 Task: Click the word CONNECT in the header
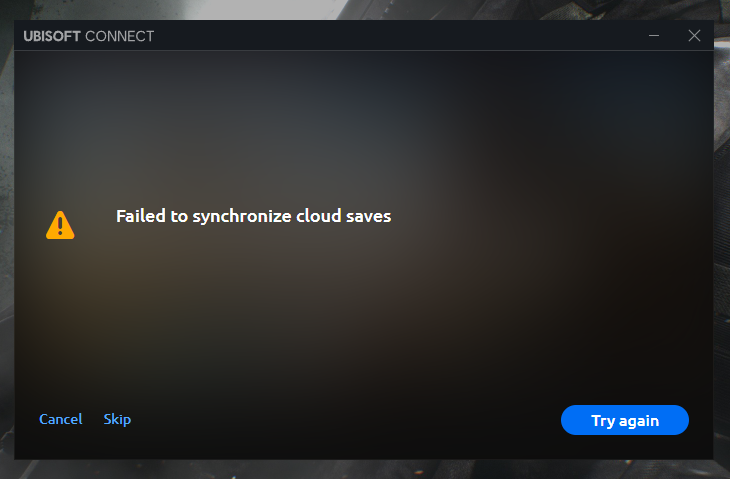click(119, 37)
